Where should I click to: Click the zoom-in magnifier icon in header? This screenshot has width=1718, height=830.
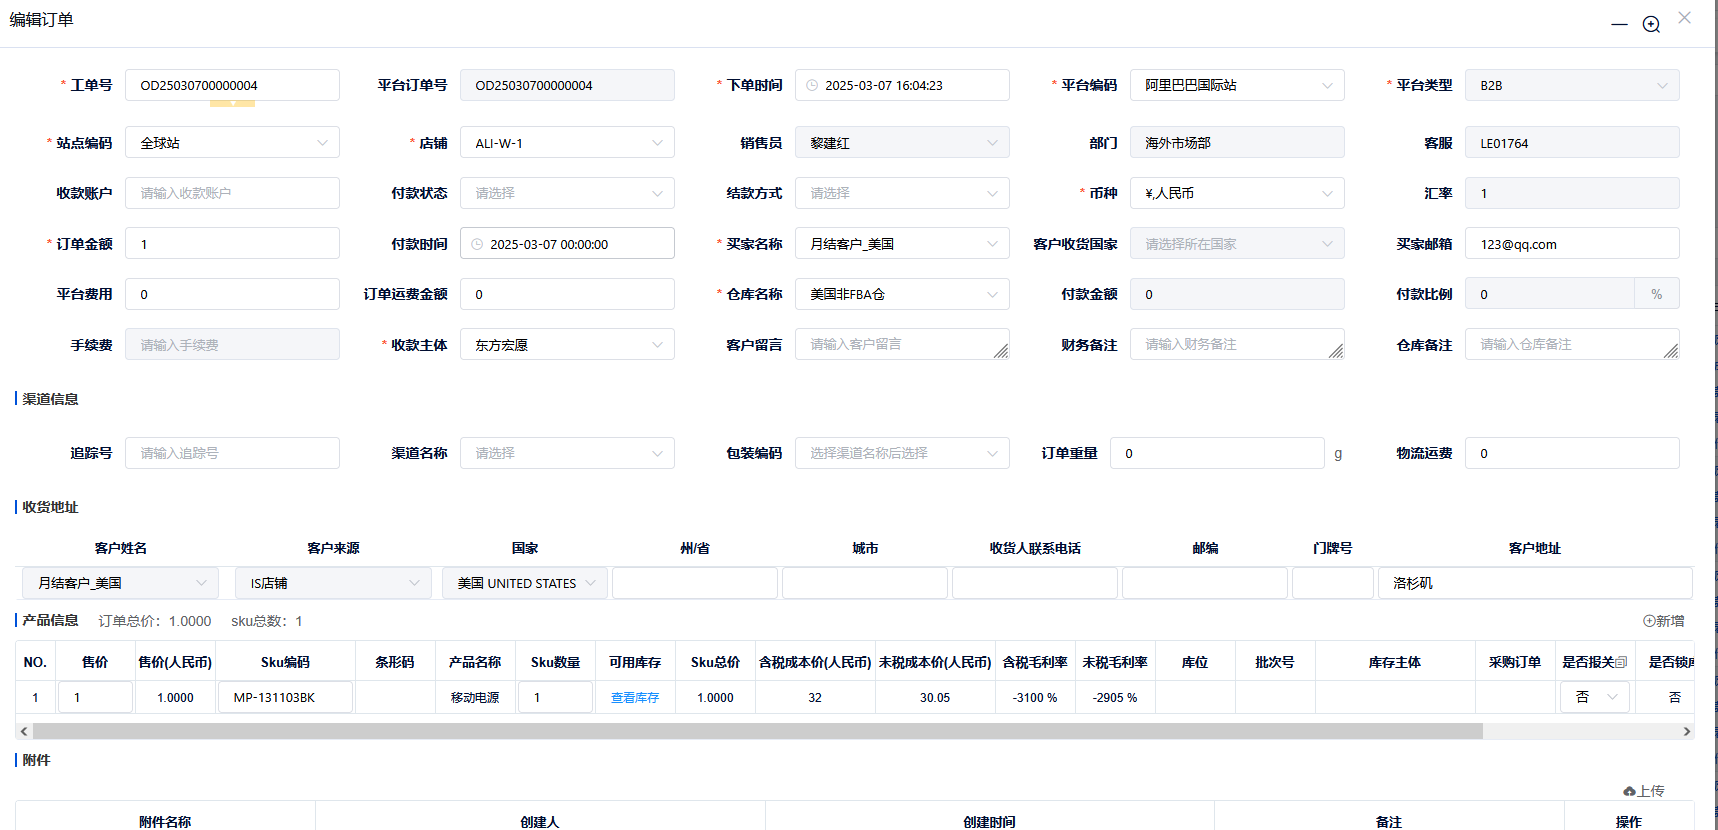point(1651,24)
